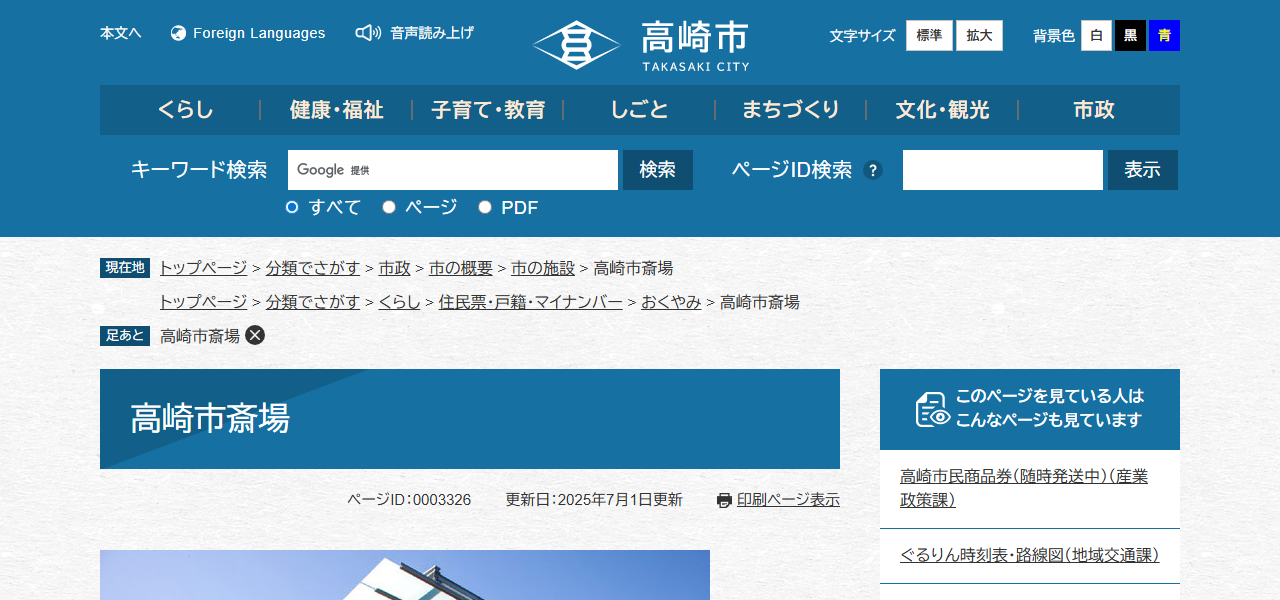Screen dimensions: 1280x600
Task: Set background color to 青
Action: click(x=1164, y=35)
